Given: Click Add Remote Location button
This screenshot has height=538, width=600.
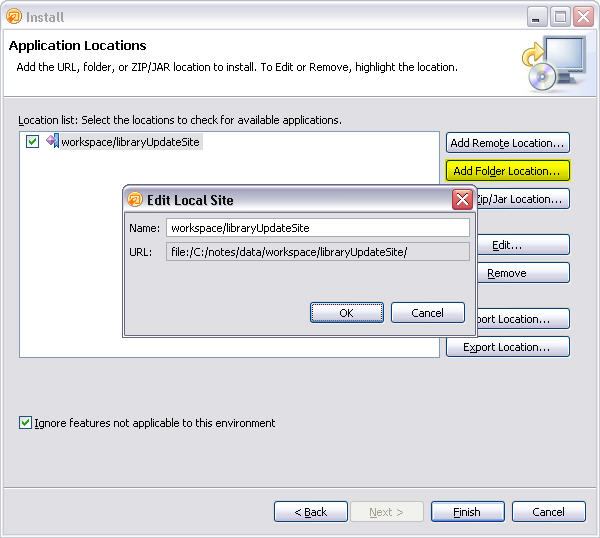Looking at the screenshot, I should pos(508,143).
